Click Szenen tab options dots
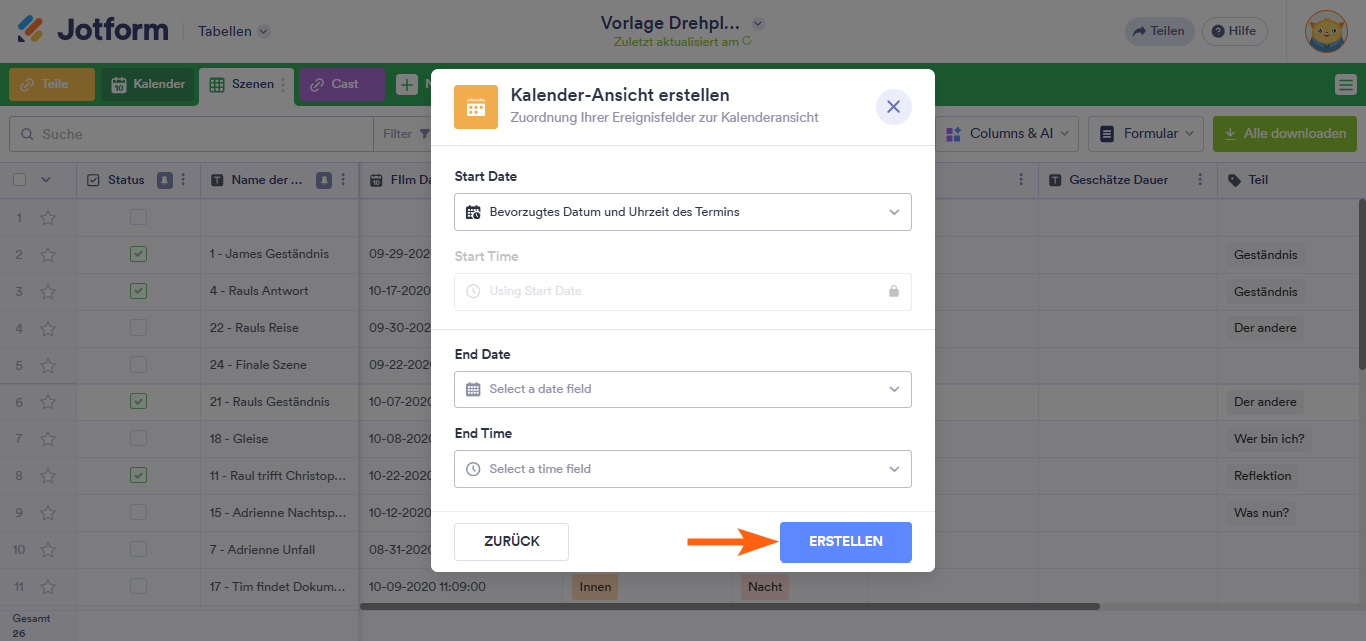The width and height of the screenshot is (1366, 641). point(283,85)
